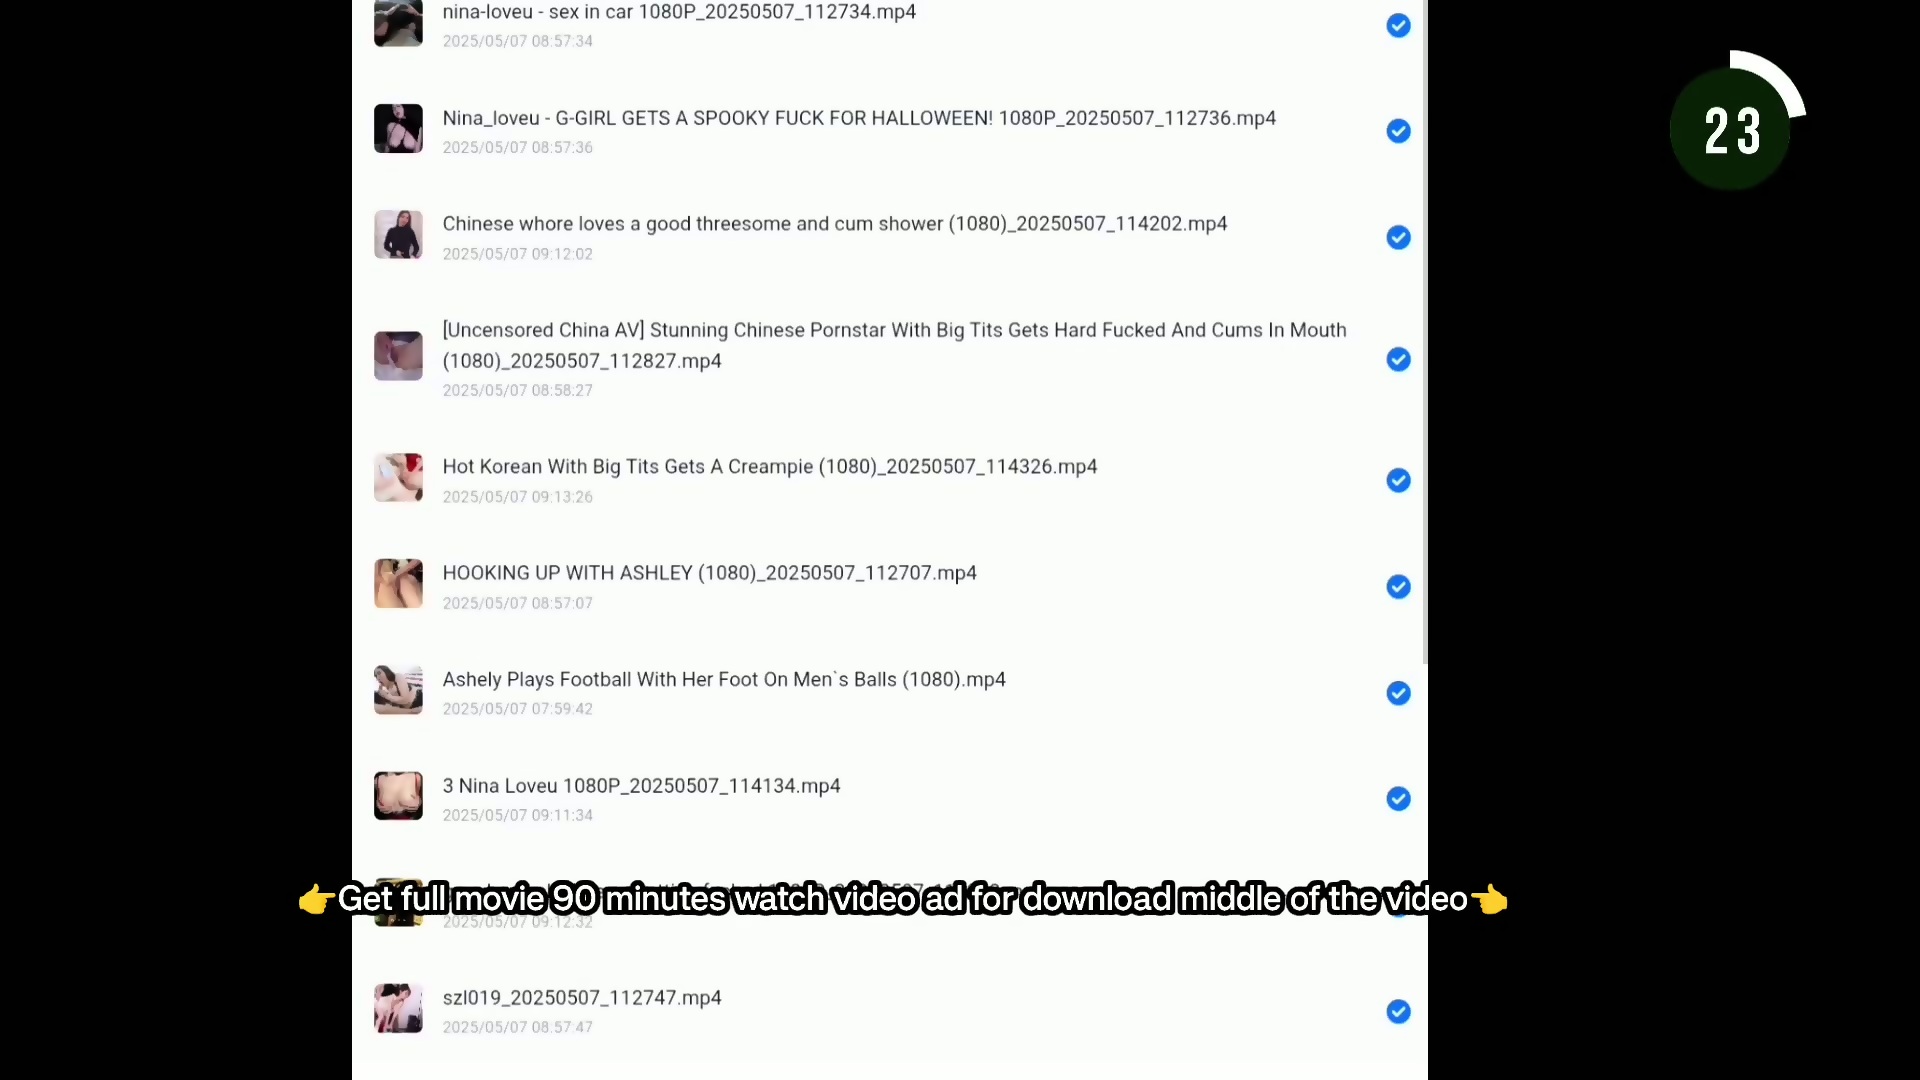1920x1080 pixels.
Task: Deselect the file dated 08:58:27
Action: pyautogui.click(x=1398, y=359)
